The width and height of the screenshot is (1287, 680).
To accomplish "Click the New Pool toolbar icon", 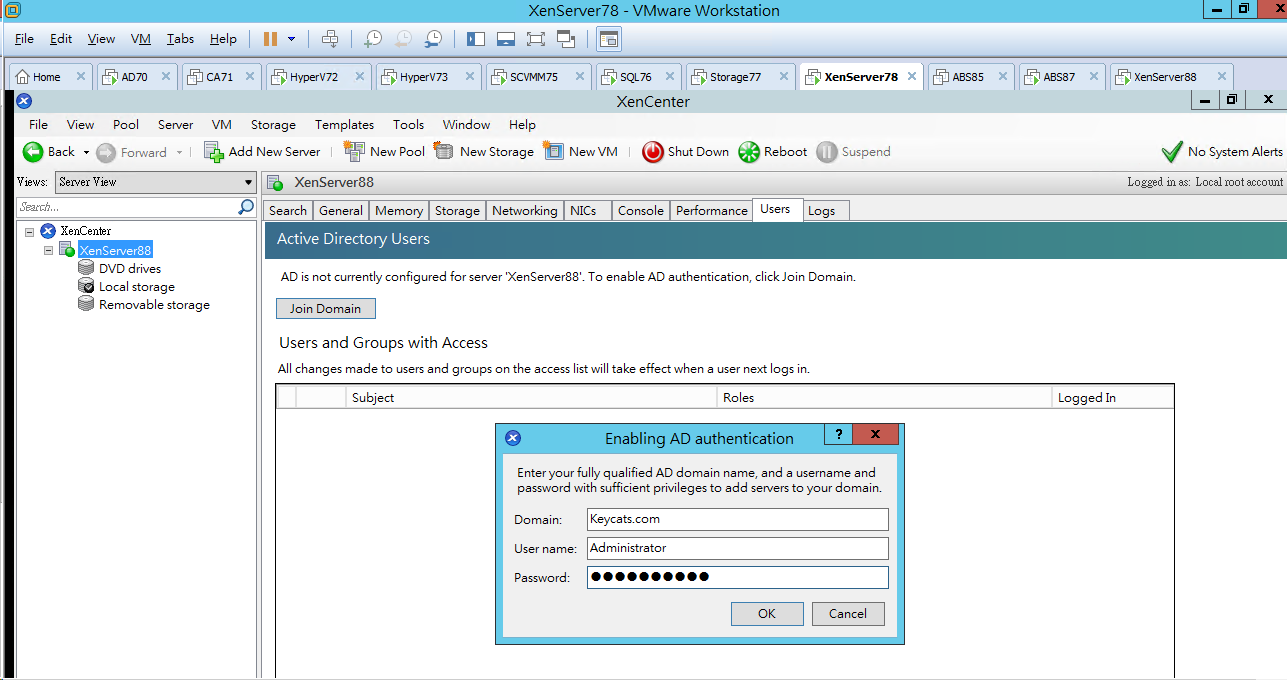I will [354, 151].
